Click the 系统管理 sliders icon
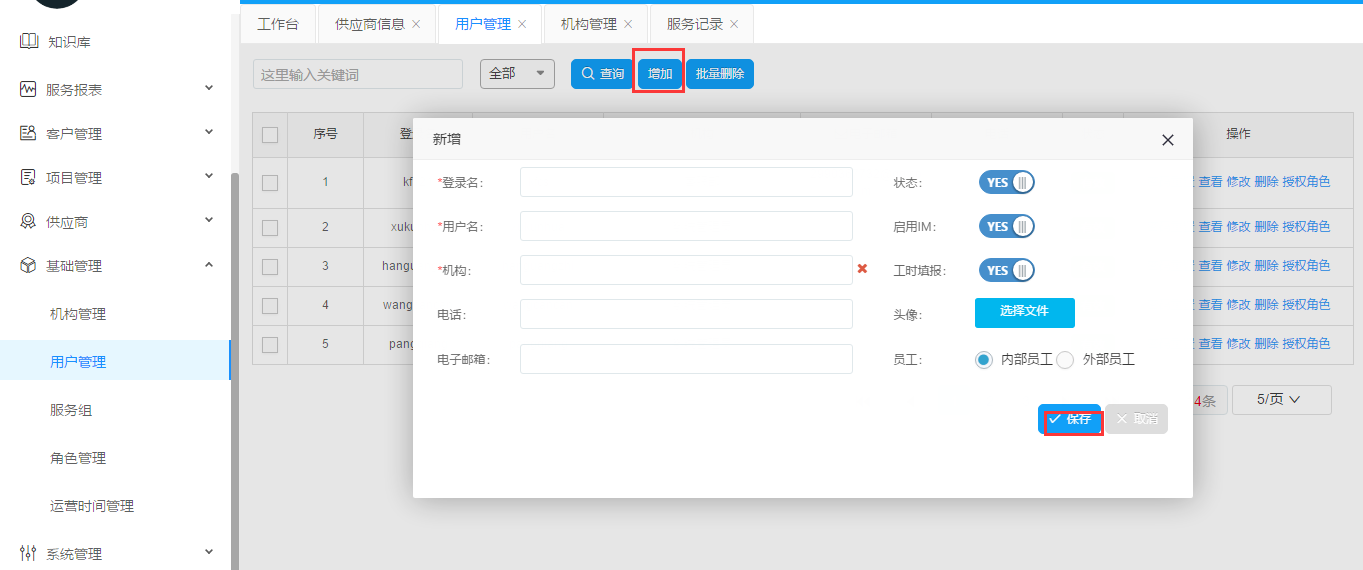Viewport: 1363px width, 570px height. [28, 553]
